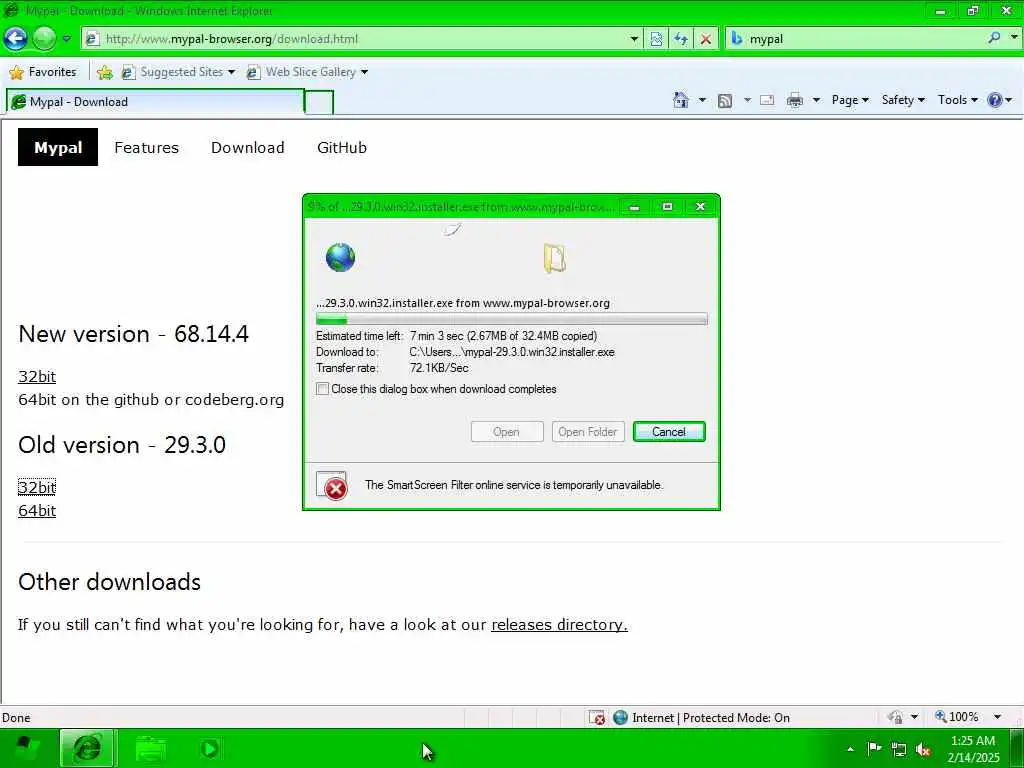This screenshot has height=768, width=1024.
Task: Show hidden tray icons arrow
Action: (x=850, y=749)
